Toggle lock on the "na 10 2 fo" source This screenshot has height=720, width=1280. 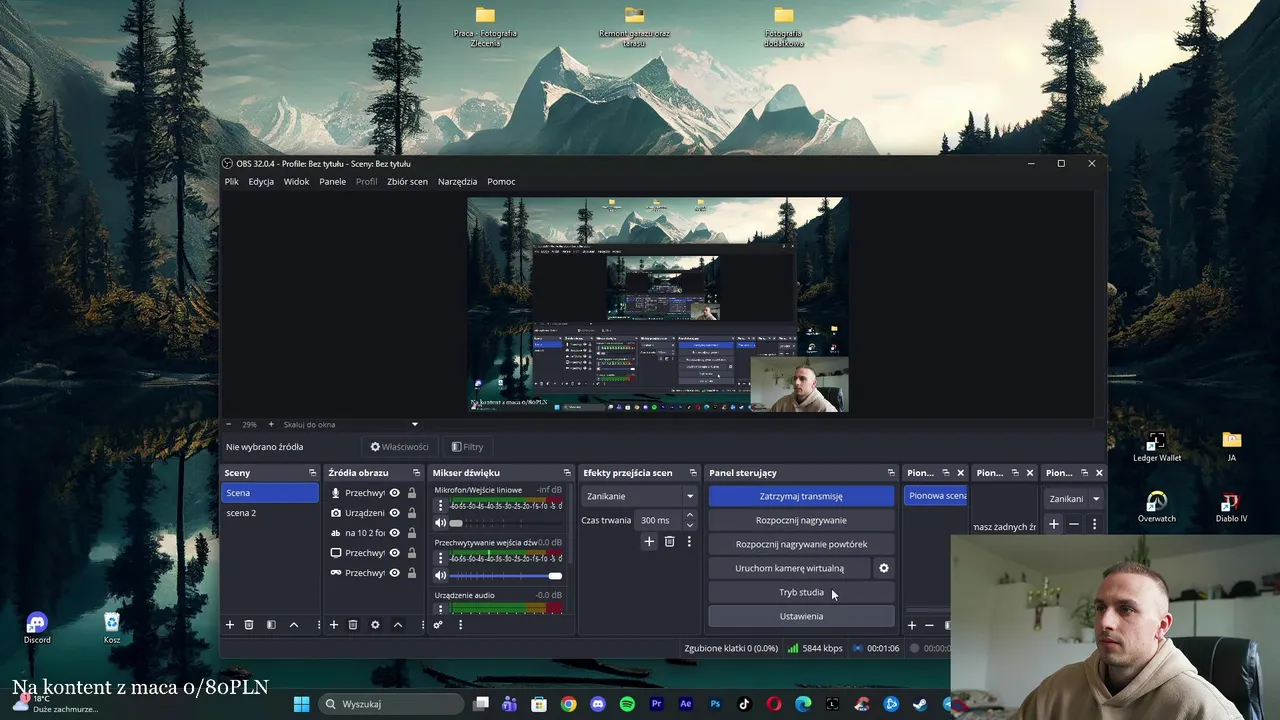[412, 533]
